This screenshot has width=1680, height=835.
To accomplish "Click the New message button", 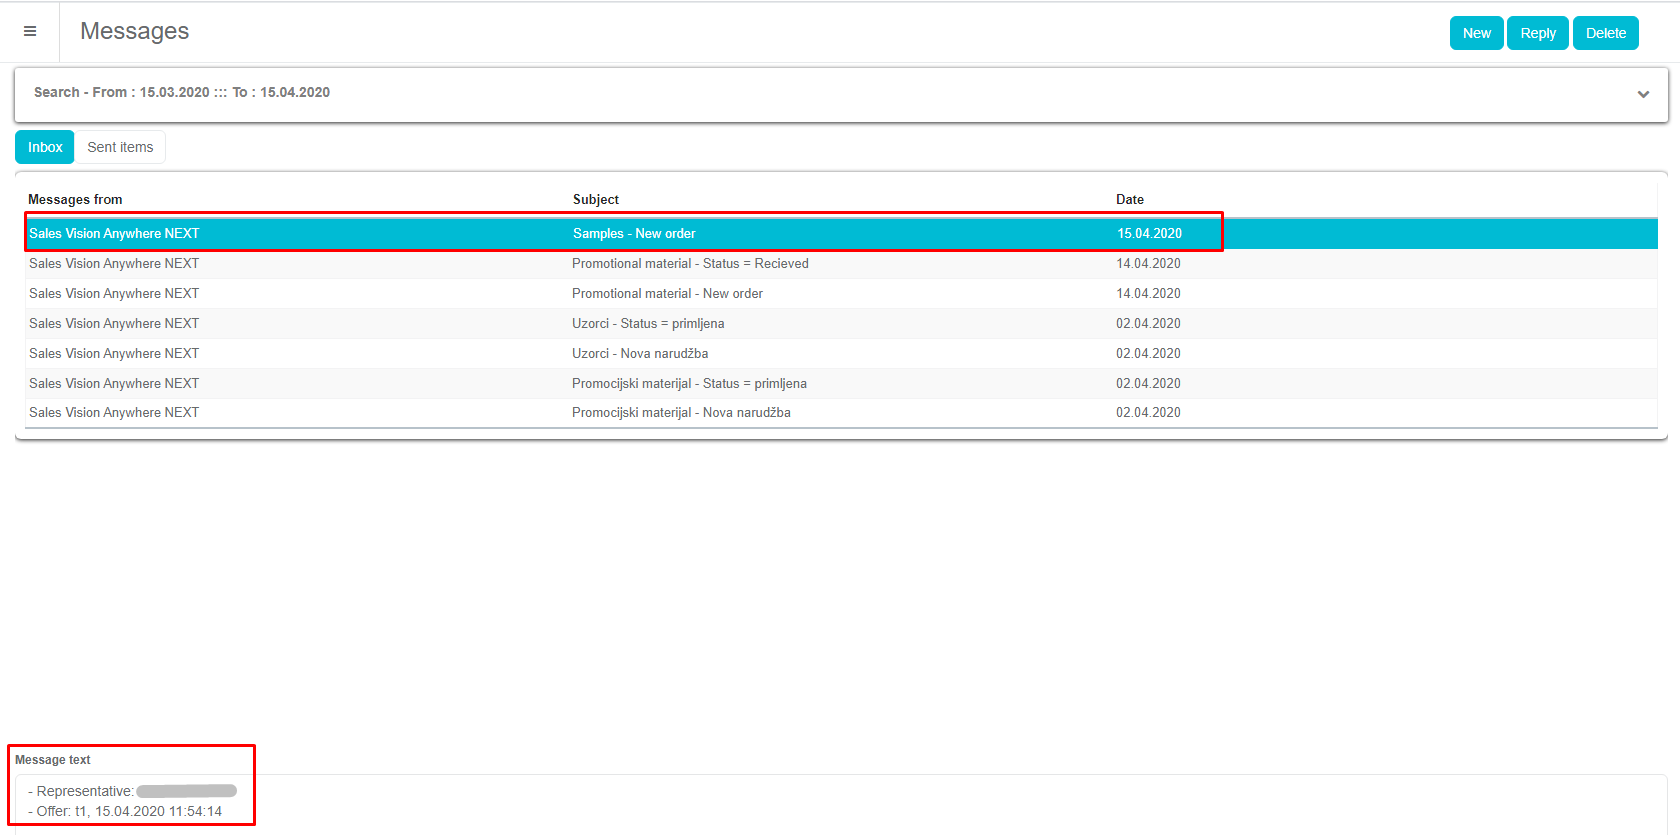I will tap(1476, 33).
